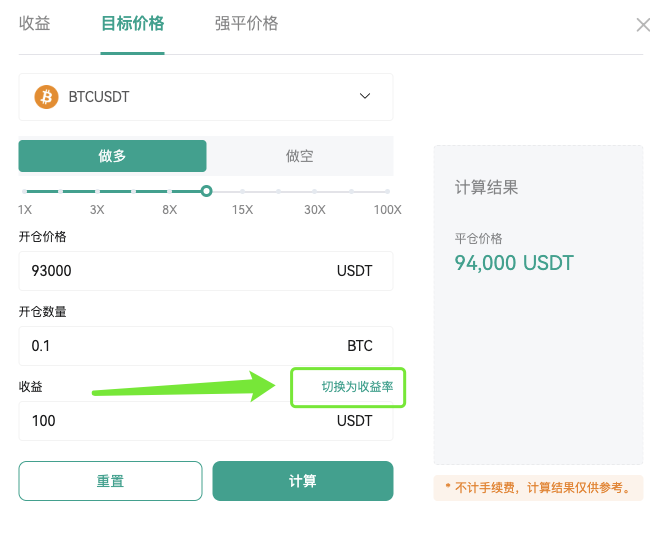Set leverage slider to 100X mark
This screenshot has width=650, height=548.
pyautogui.click(x=387, y=192)
